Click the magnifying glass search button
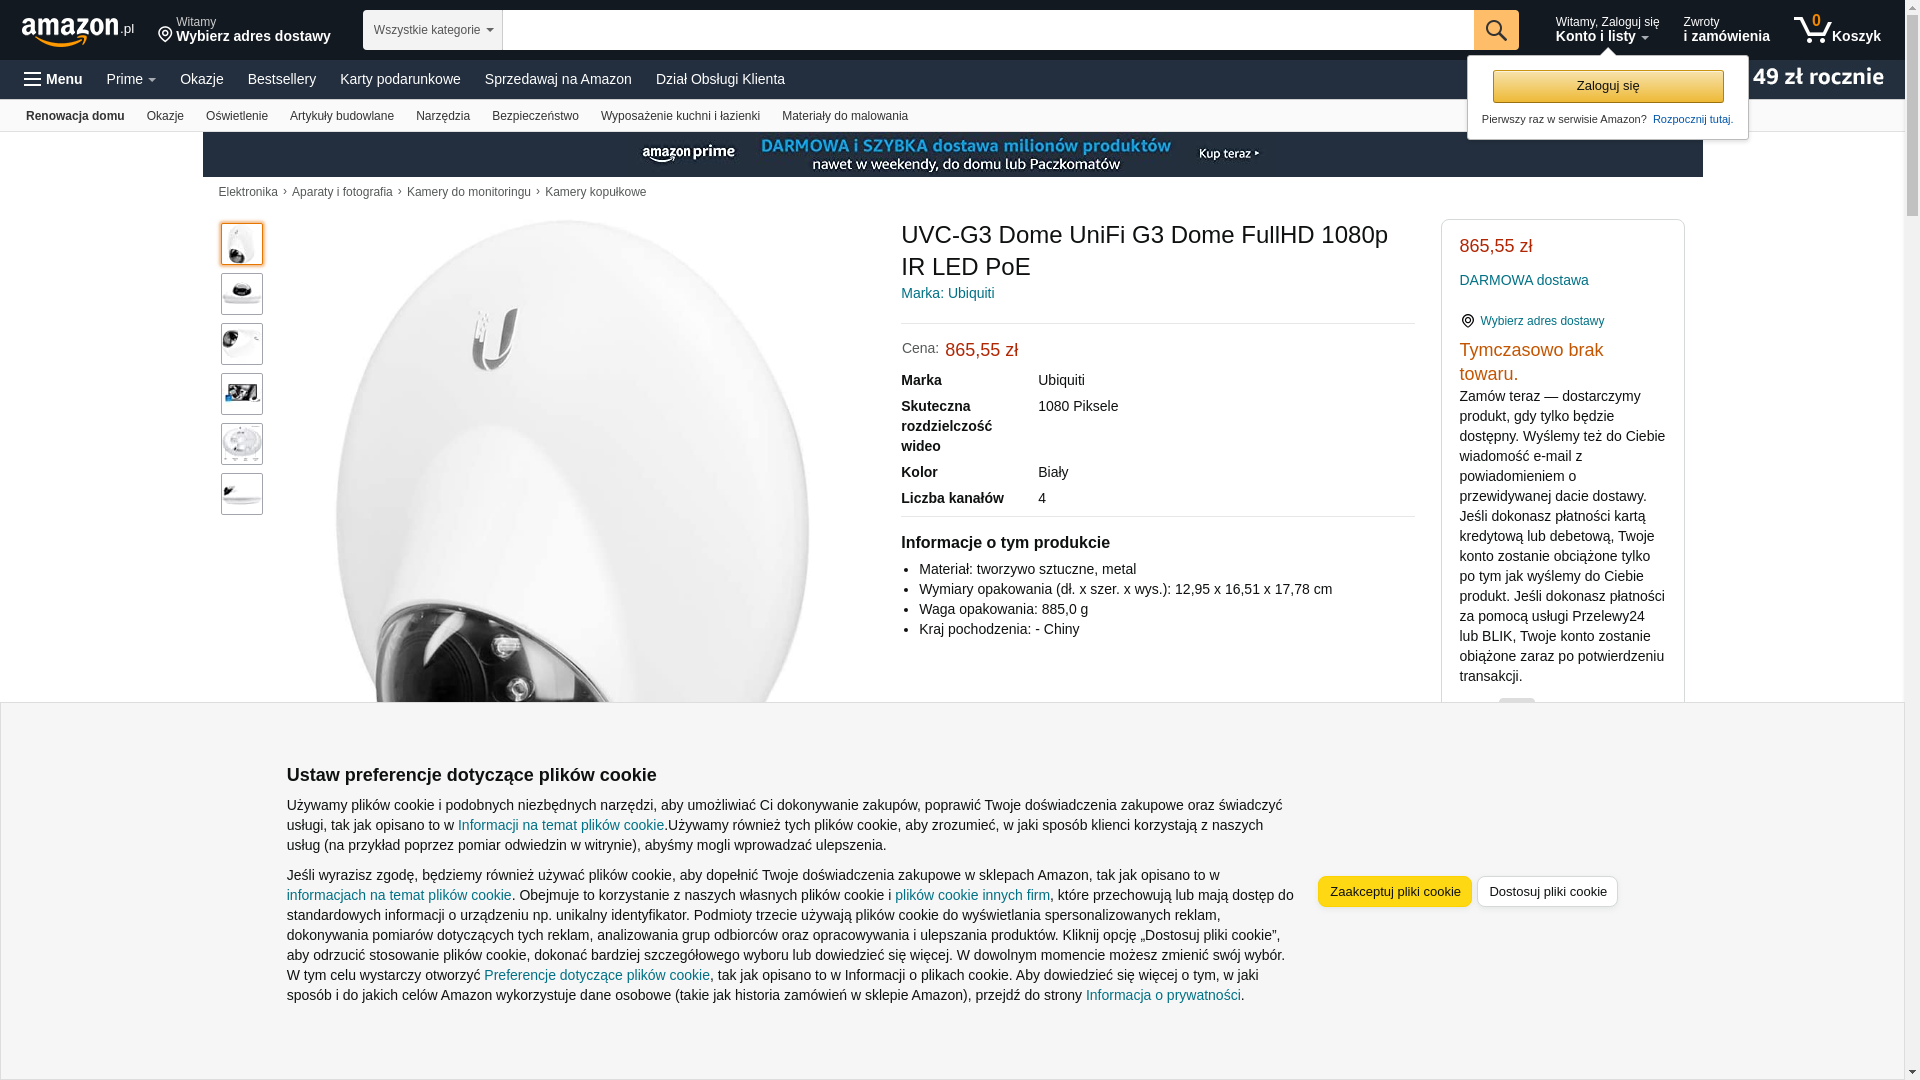The width and height of the screenshot is (1920, 1080). [x=1496, y=30]
